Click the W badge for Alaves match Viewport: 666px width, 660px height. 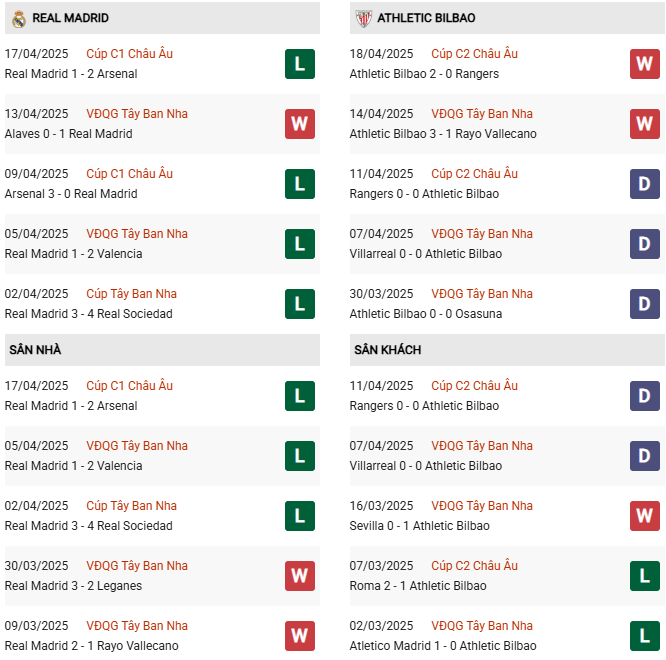[299, 124]
